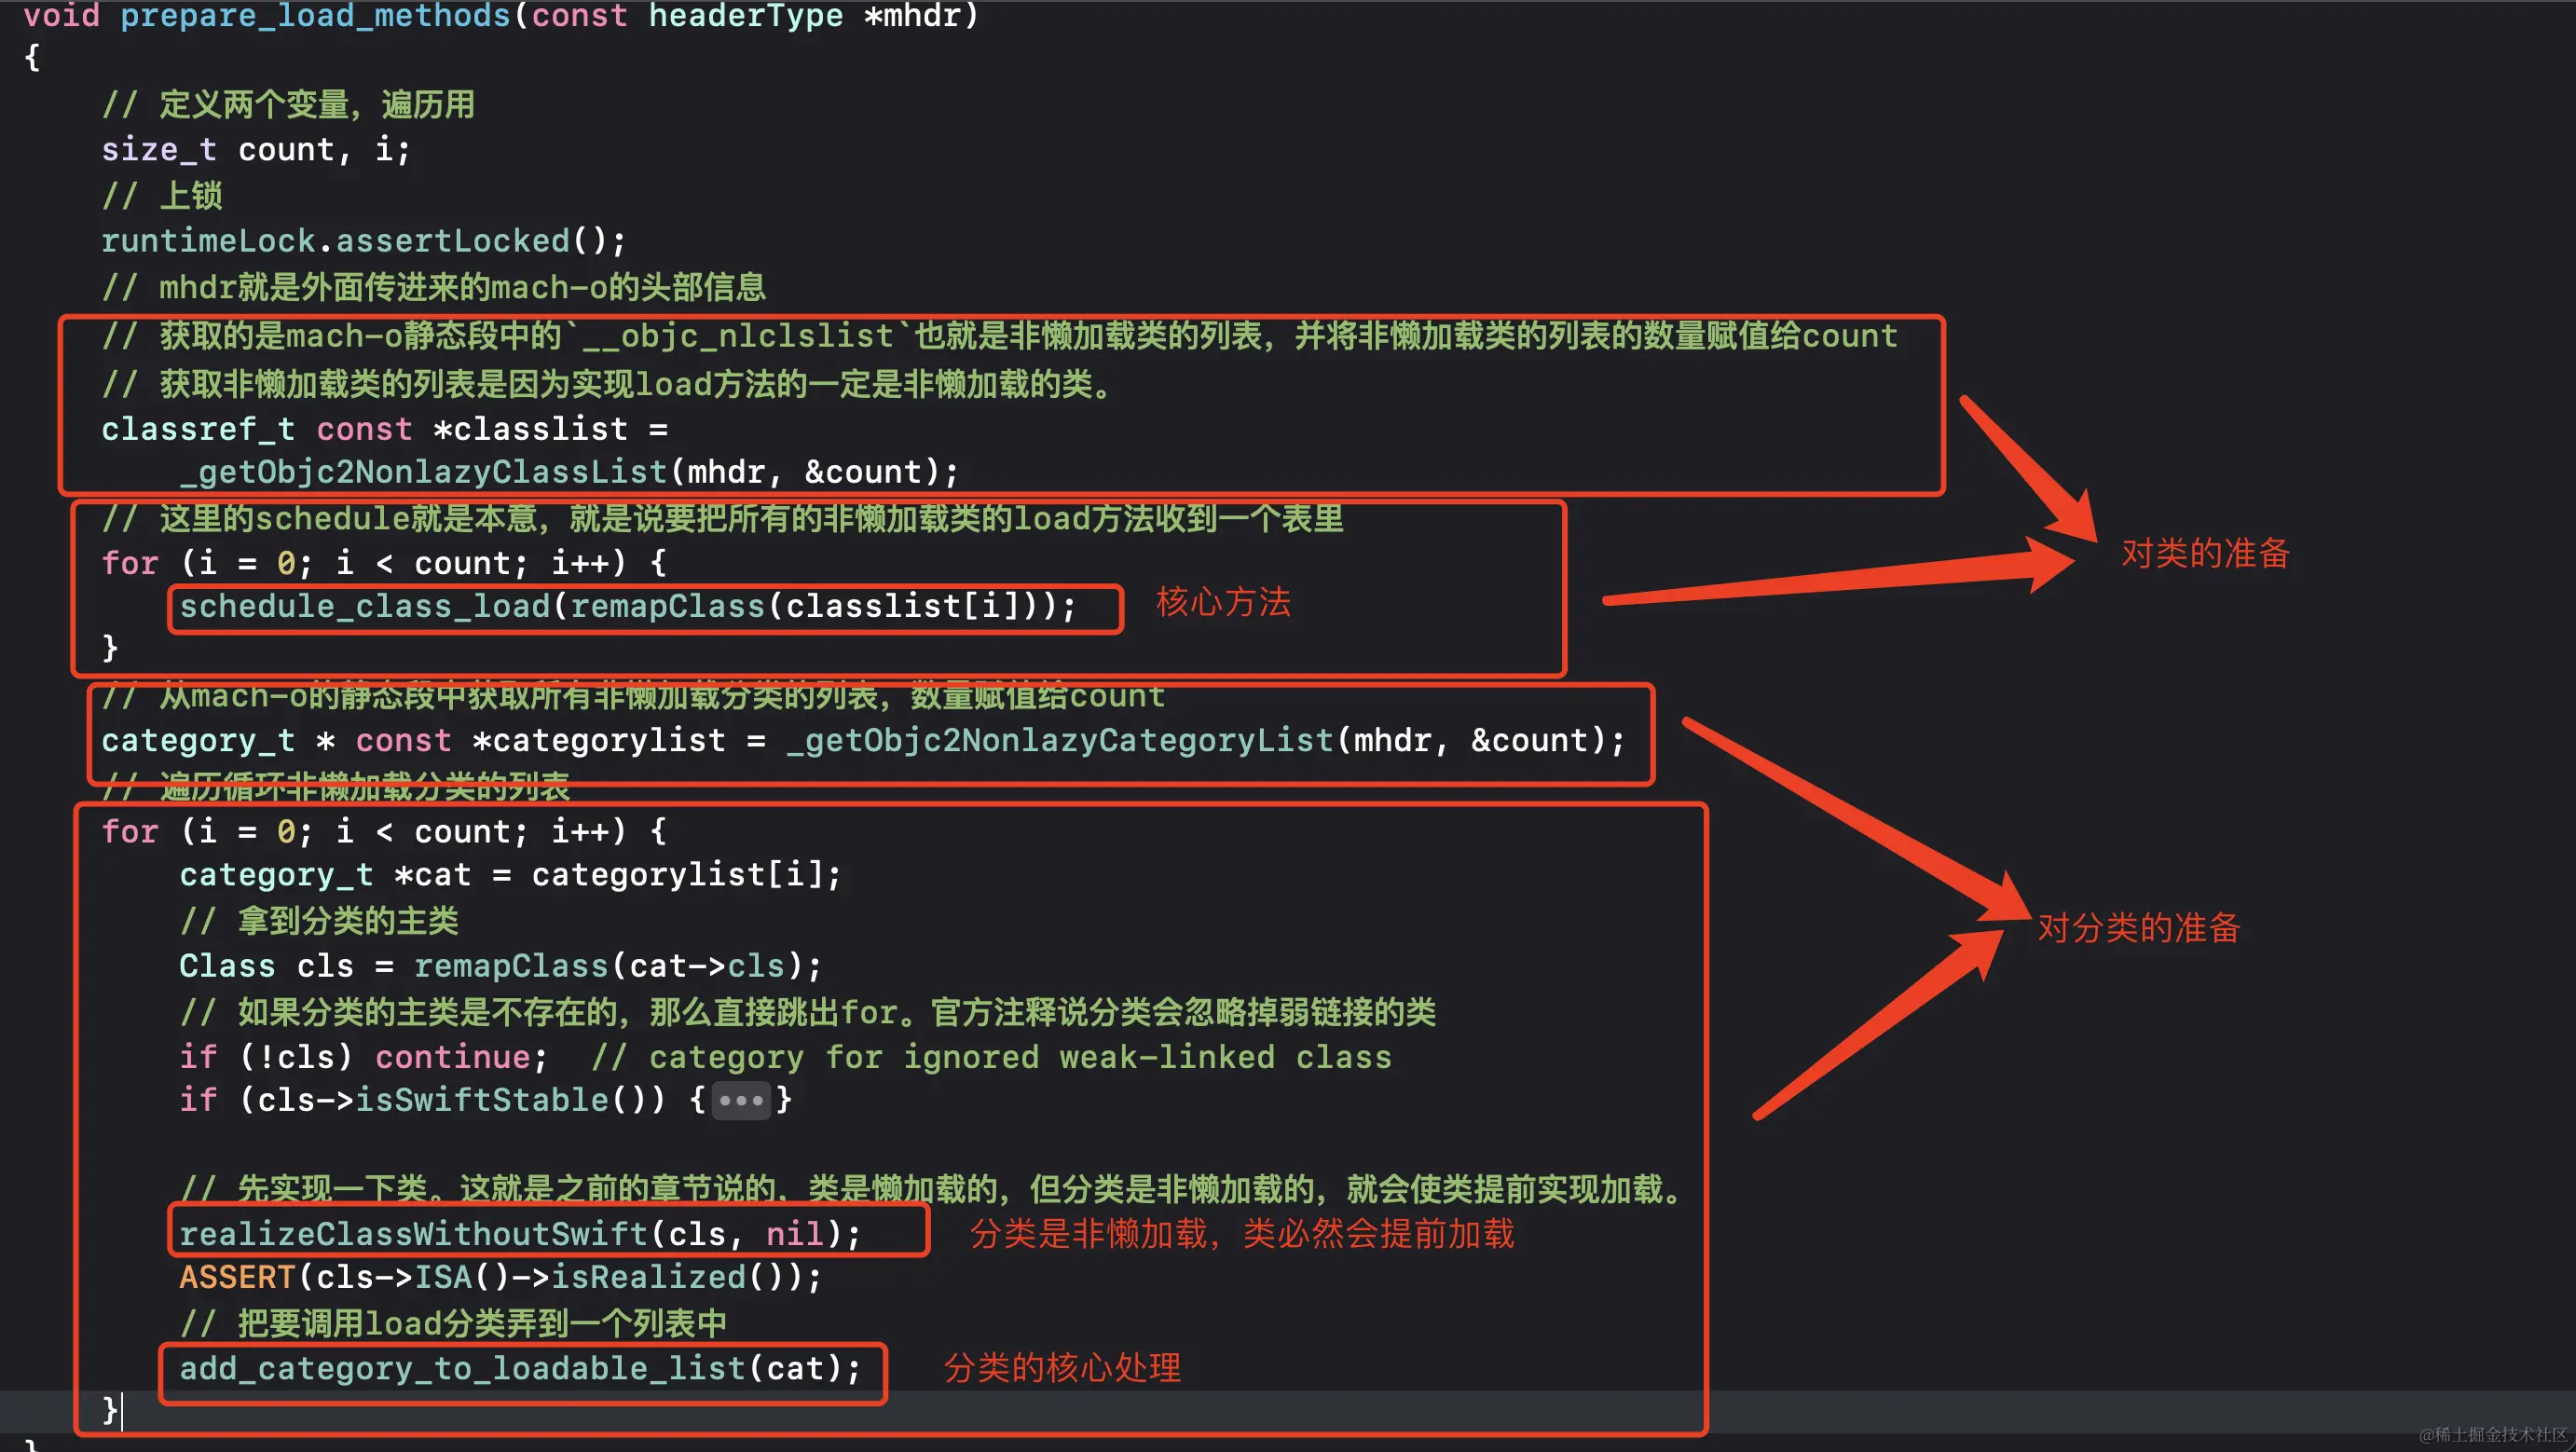2576x1452 pixels.
Task: Click the size_t type keyword
Action: point(158,150)
